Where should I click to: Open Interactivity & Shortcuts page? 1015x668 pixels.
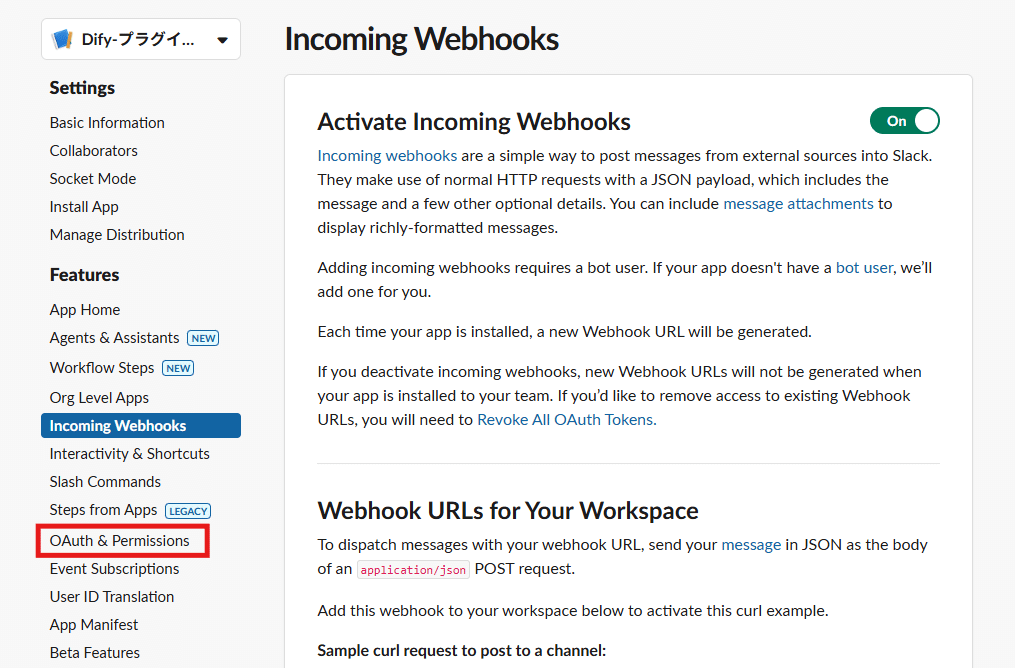pyautogui.click(x=129, y=454)
